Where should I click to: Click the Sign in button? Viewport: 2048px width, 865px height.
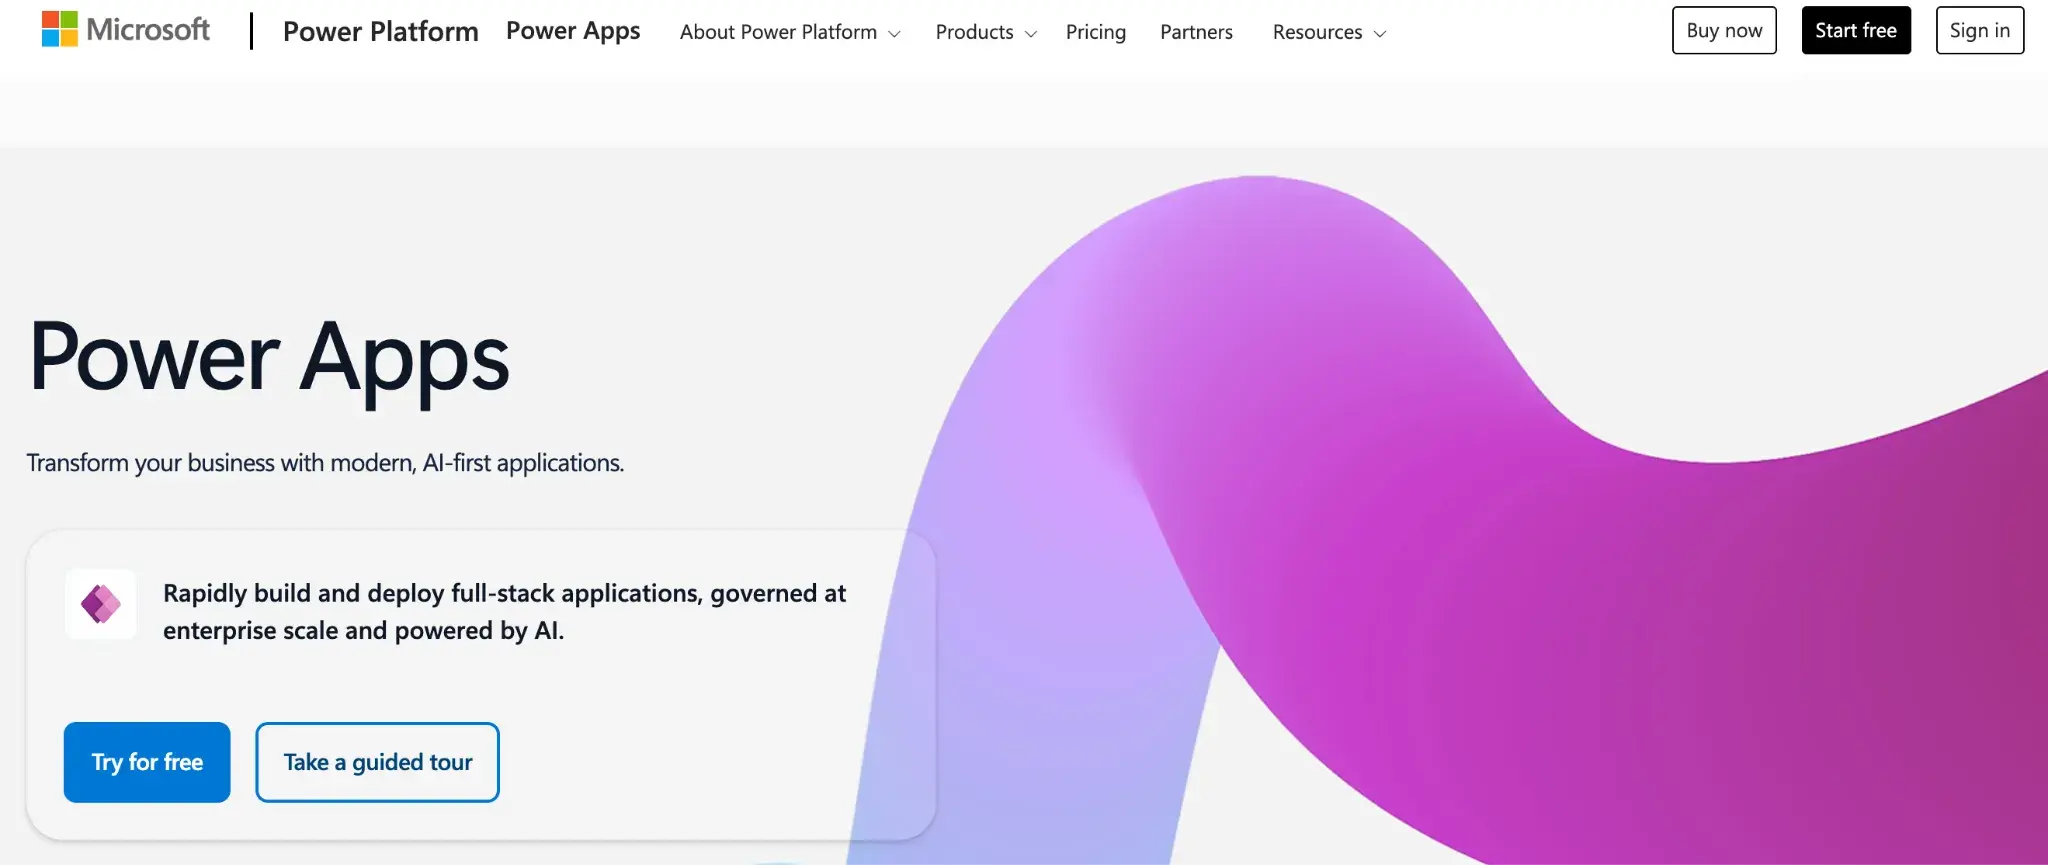1980,30
